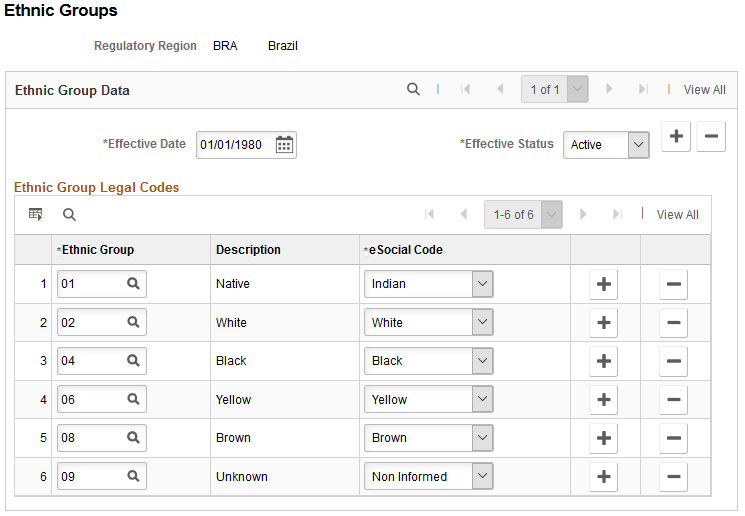Add a row after the Native row
The width and height of the screenshot is (745, 516).
[x=603, y=284]
